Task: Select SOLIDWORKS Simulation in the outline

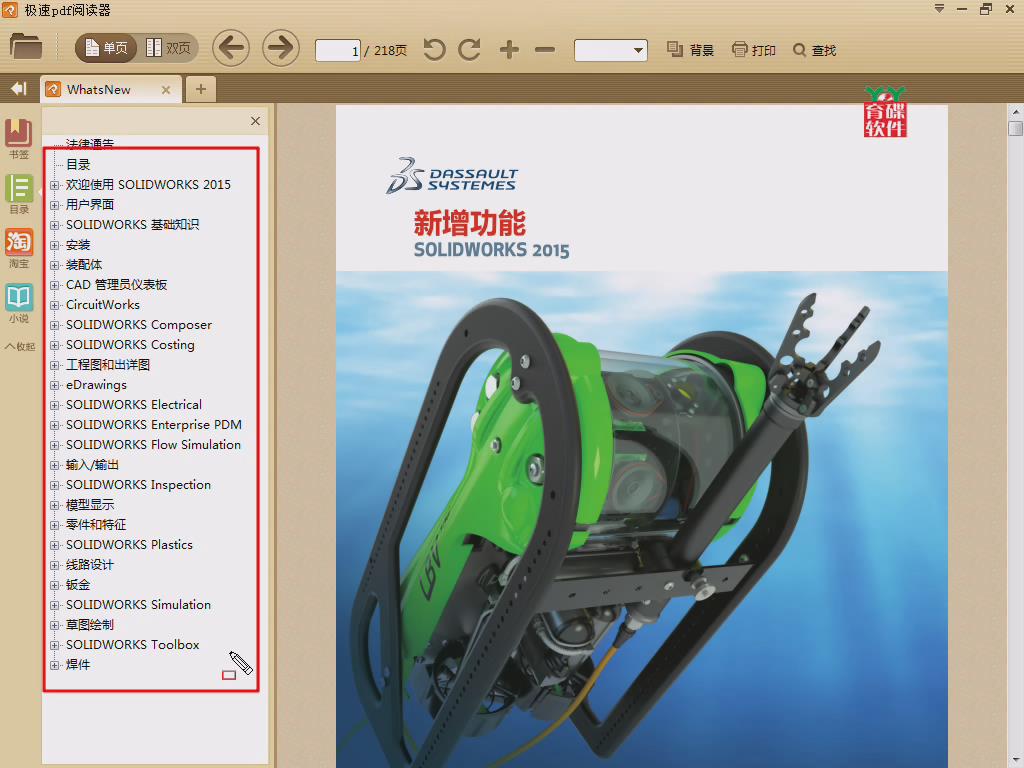Action: (x=138, y=605)
